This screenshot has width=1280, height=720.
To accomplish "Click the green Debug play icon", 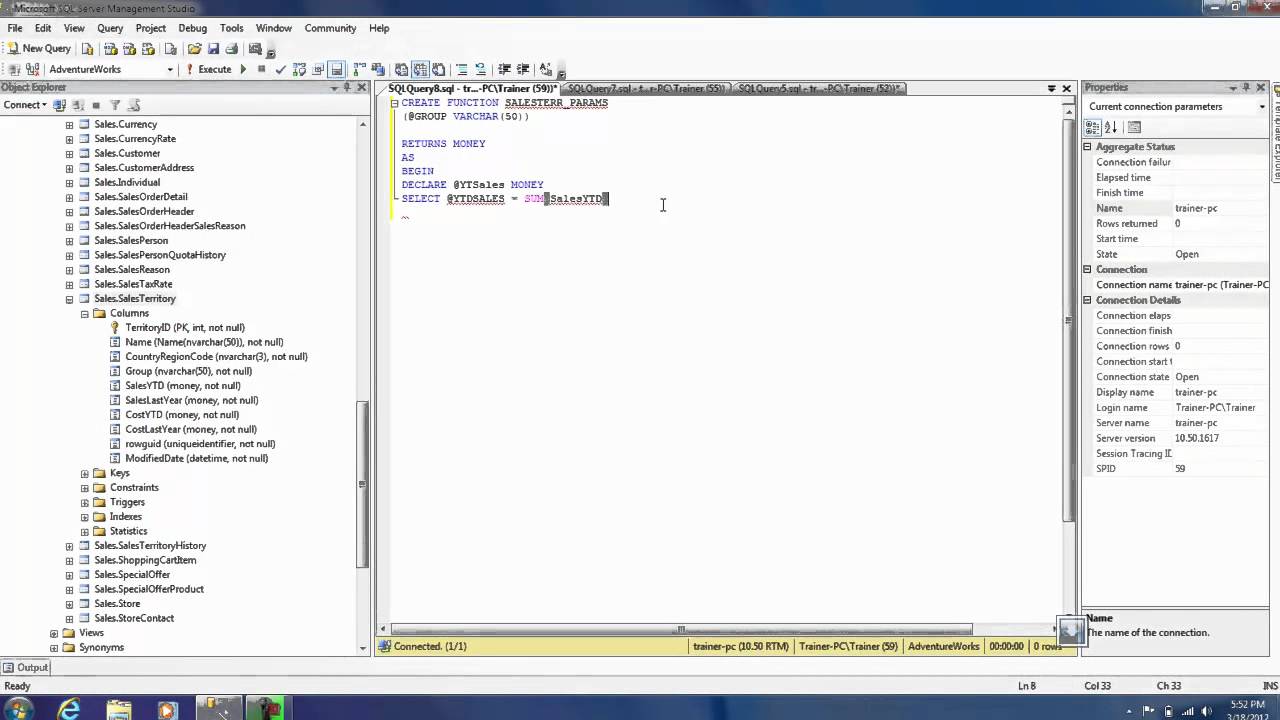I will pyautogui.click(x=243, y=69).
